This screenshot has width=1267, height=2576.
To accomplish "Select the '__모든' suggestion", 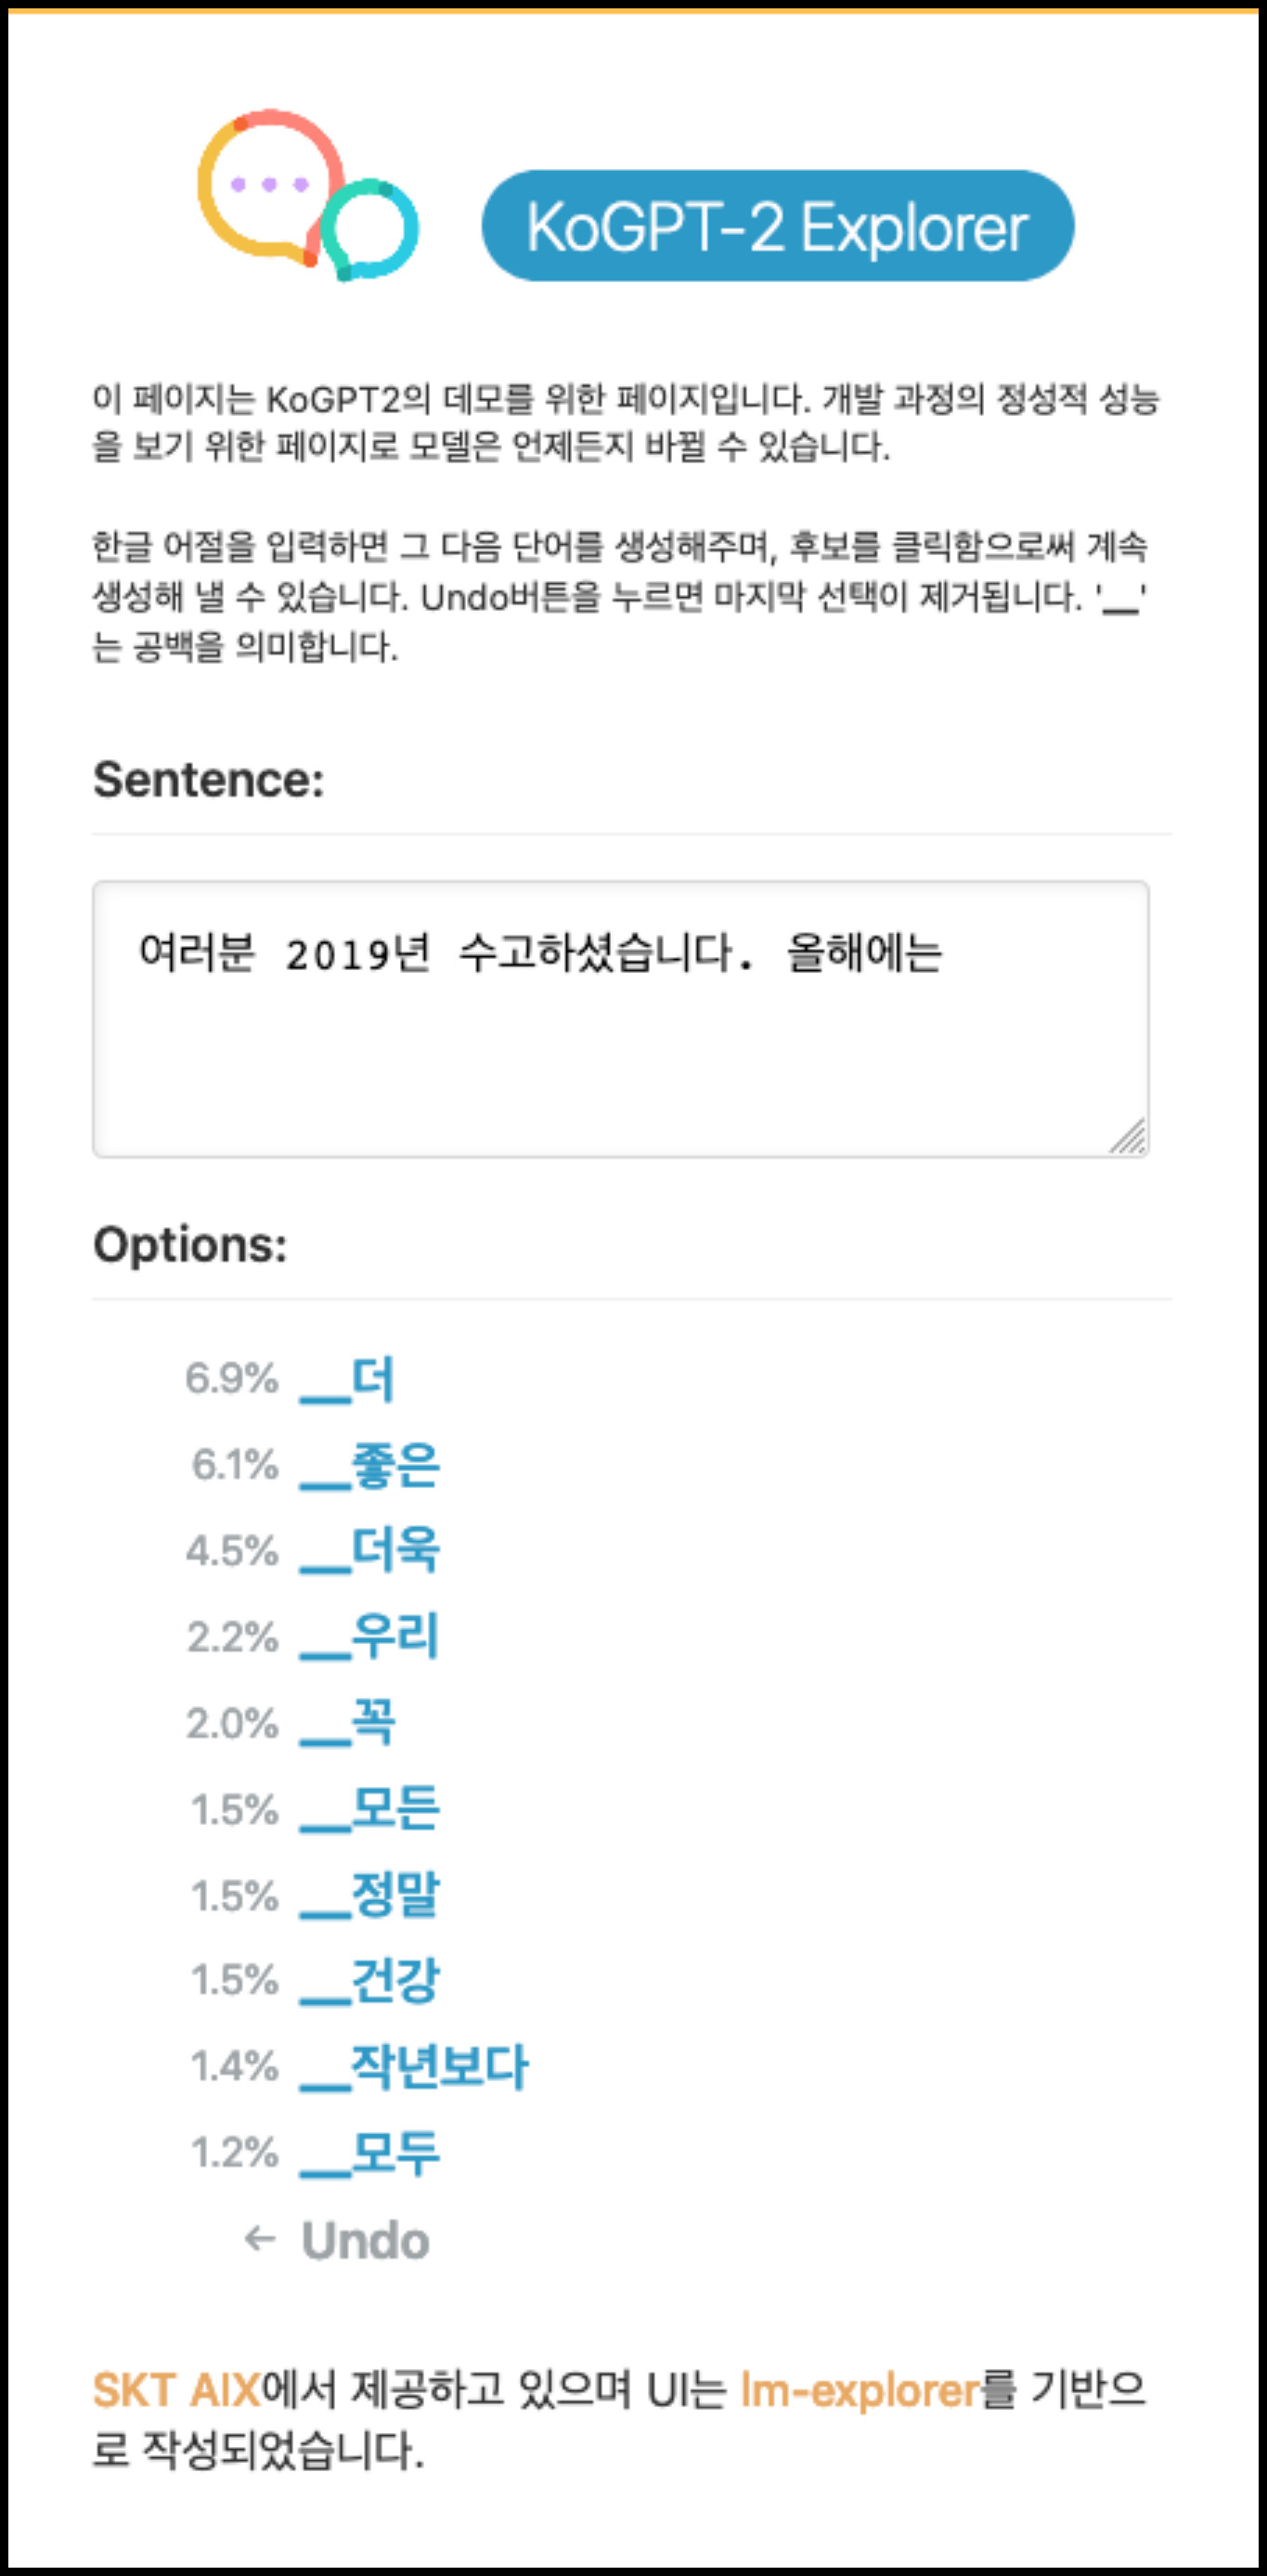I will tap(369, 1809).
